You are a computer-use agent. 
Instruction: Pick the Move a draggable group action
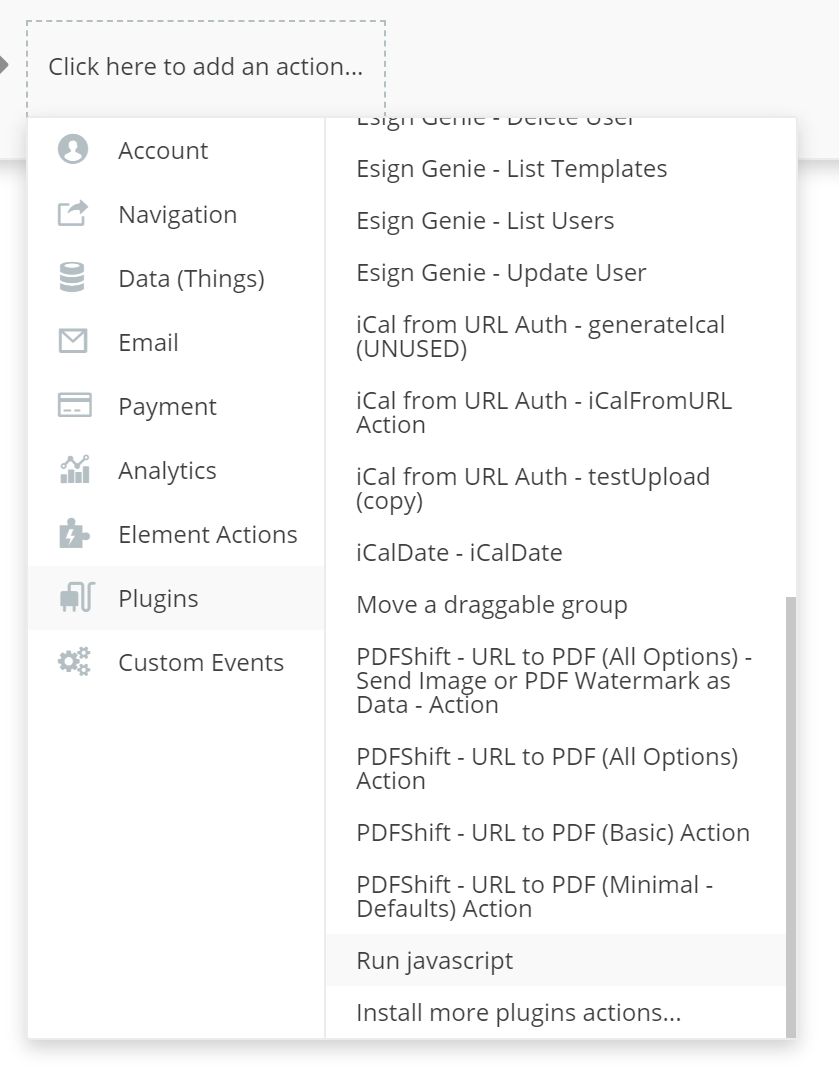pyautogui.click(x=492, y=604)
